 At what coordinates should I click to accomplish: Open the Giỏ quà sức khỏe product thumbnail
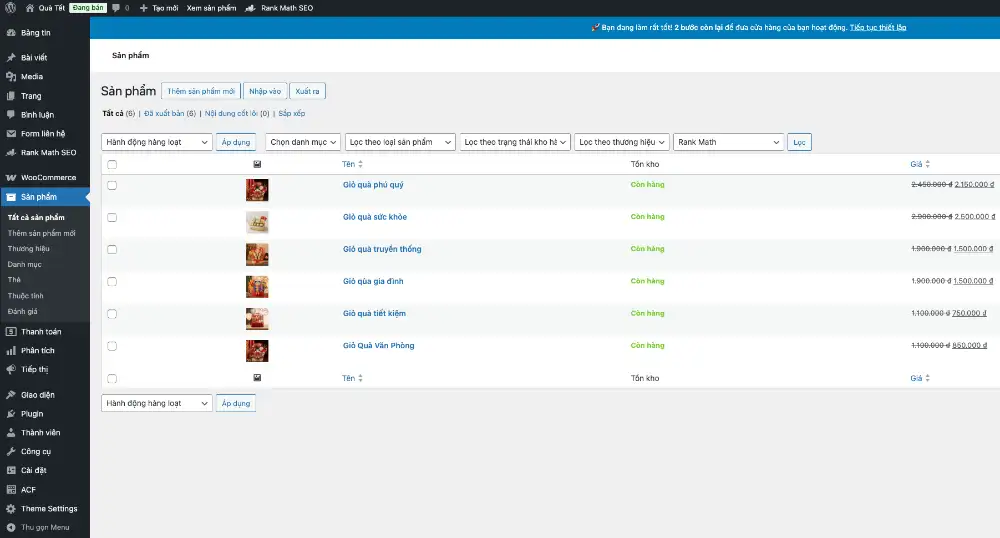257,222
